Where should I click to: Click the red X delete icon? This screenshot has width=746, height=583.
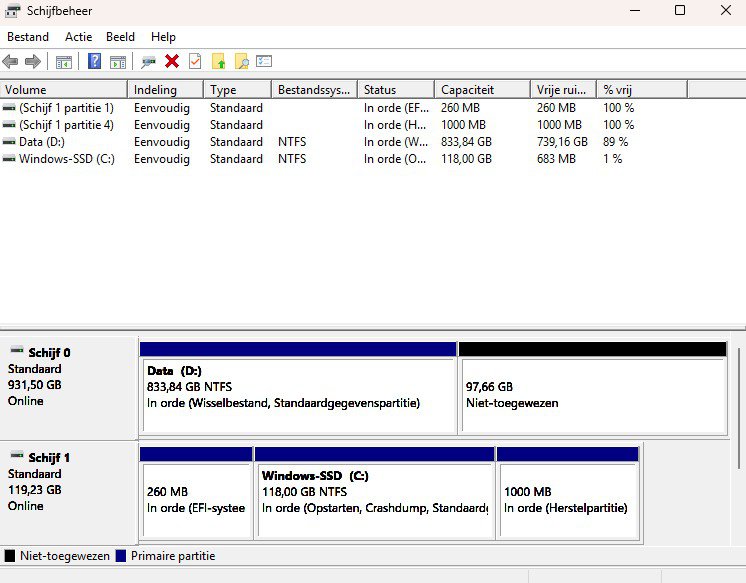point(172,62)
